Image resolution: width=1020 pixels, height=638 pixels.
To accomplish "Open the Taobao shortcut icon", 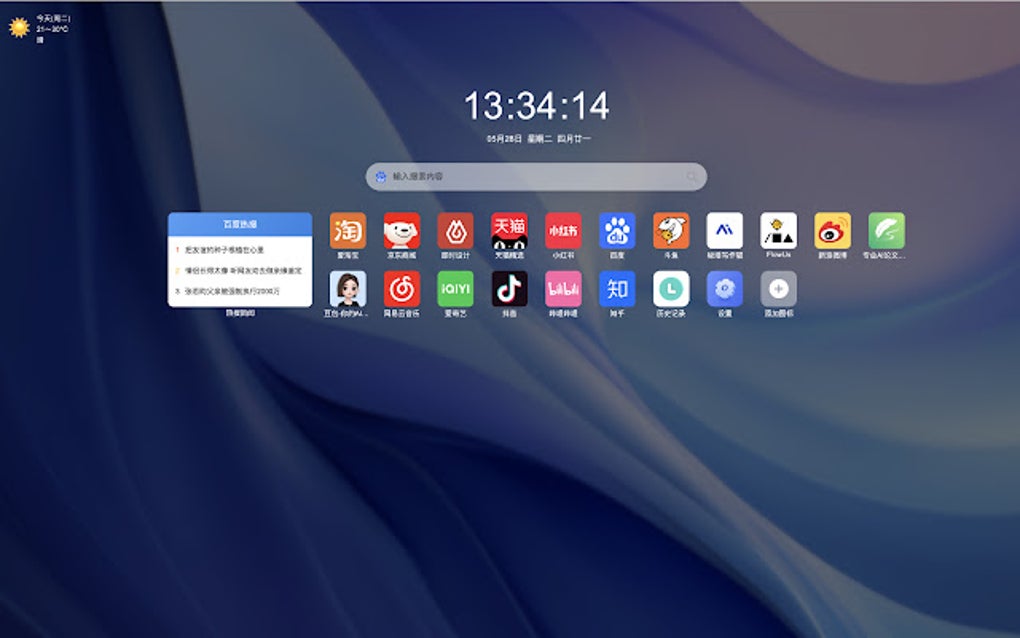I will point(347,230).
